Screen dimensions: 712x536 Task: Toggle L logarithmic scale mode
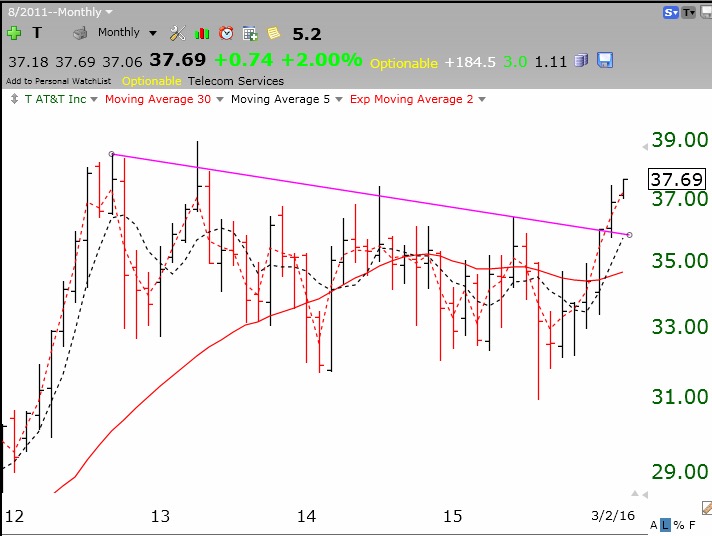click(665, 526)
